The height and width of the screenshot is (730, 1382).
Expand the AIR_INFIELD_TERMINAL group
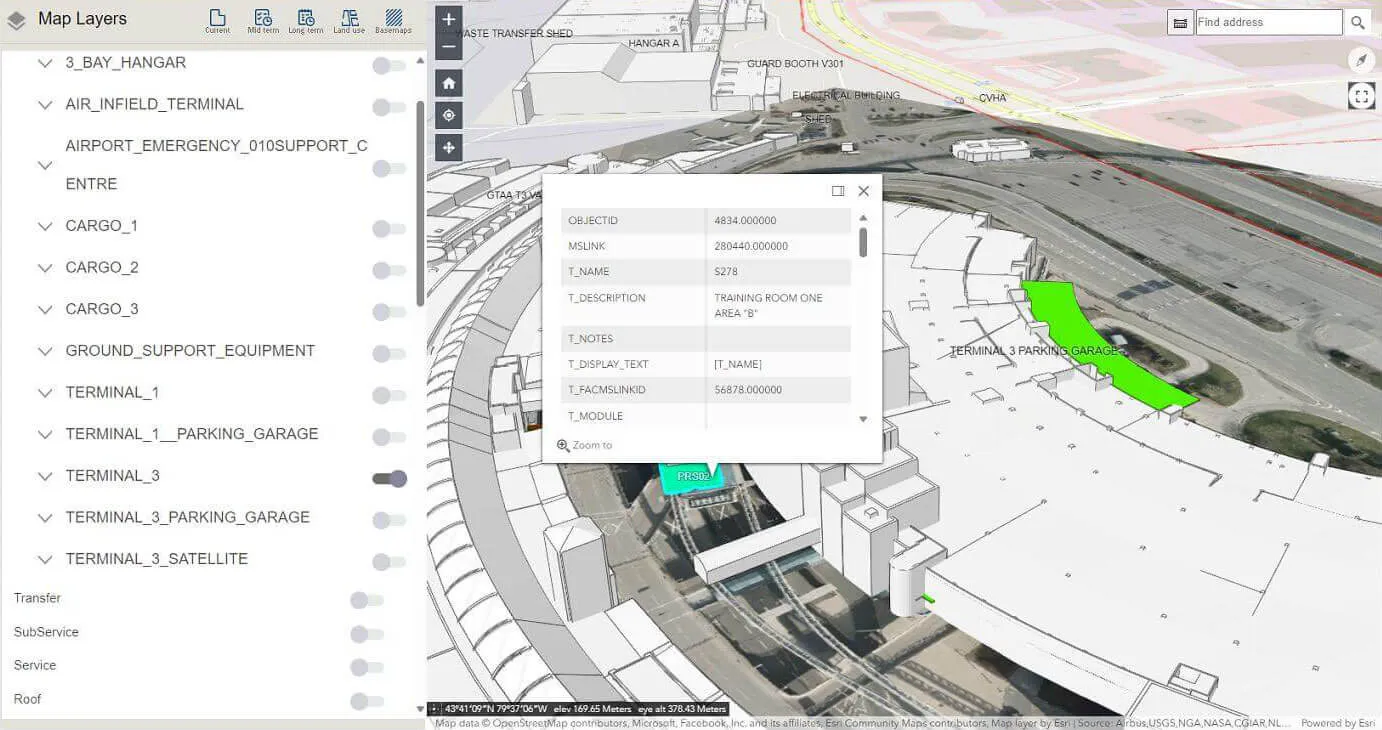[44, 105]
